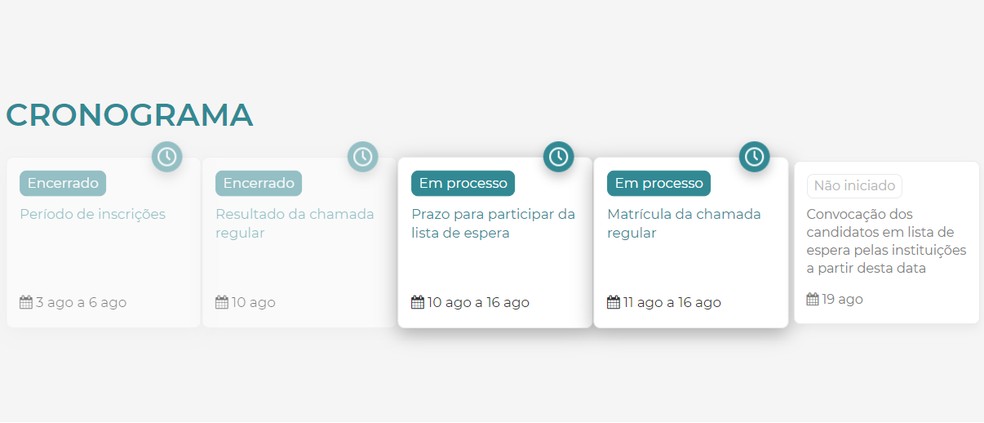Click calendar icon beside 11 ago a 16 ago
This screenshot has height=423, width=984.
click(x=614, y=302)
